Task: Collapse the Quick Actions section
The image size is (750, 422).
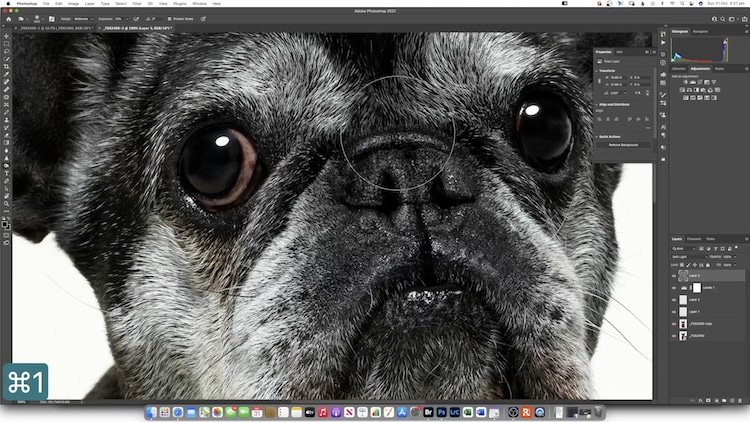Action: [x=597, y=136]
